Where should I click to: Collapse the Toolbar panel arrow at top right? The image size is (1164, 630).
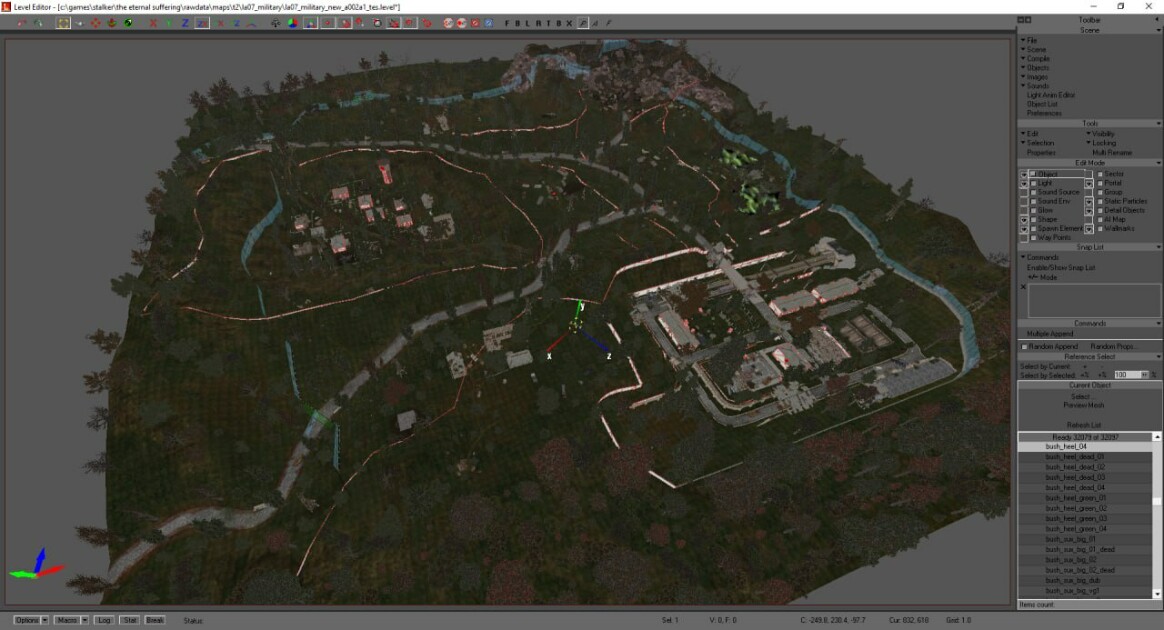[x=1158, y=20]
